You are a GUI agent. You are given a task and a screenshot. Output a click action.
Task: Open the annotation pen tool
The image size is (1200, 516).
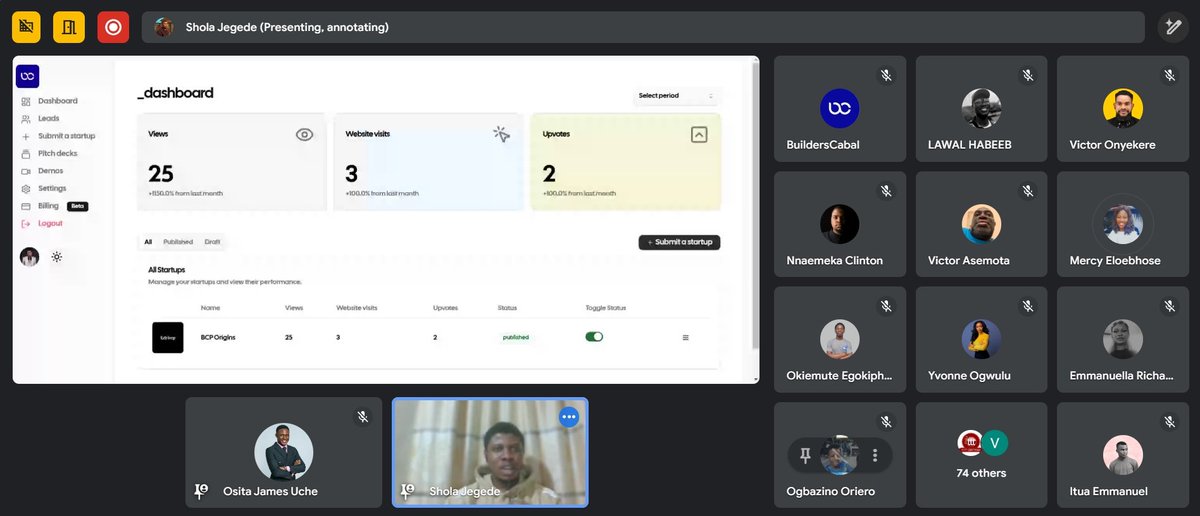(1172, 27)
